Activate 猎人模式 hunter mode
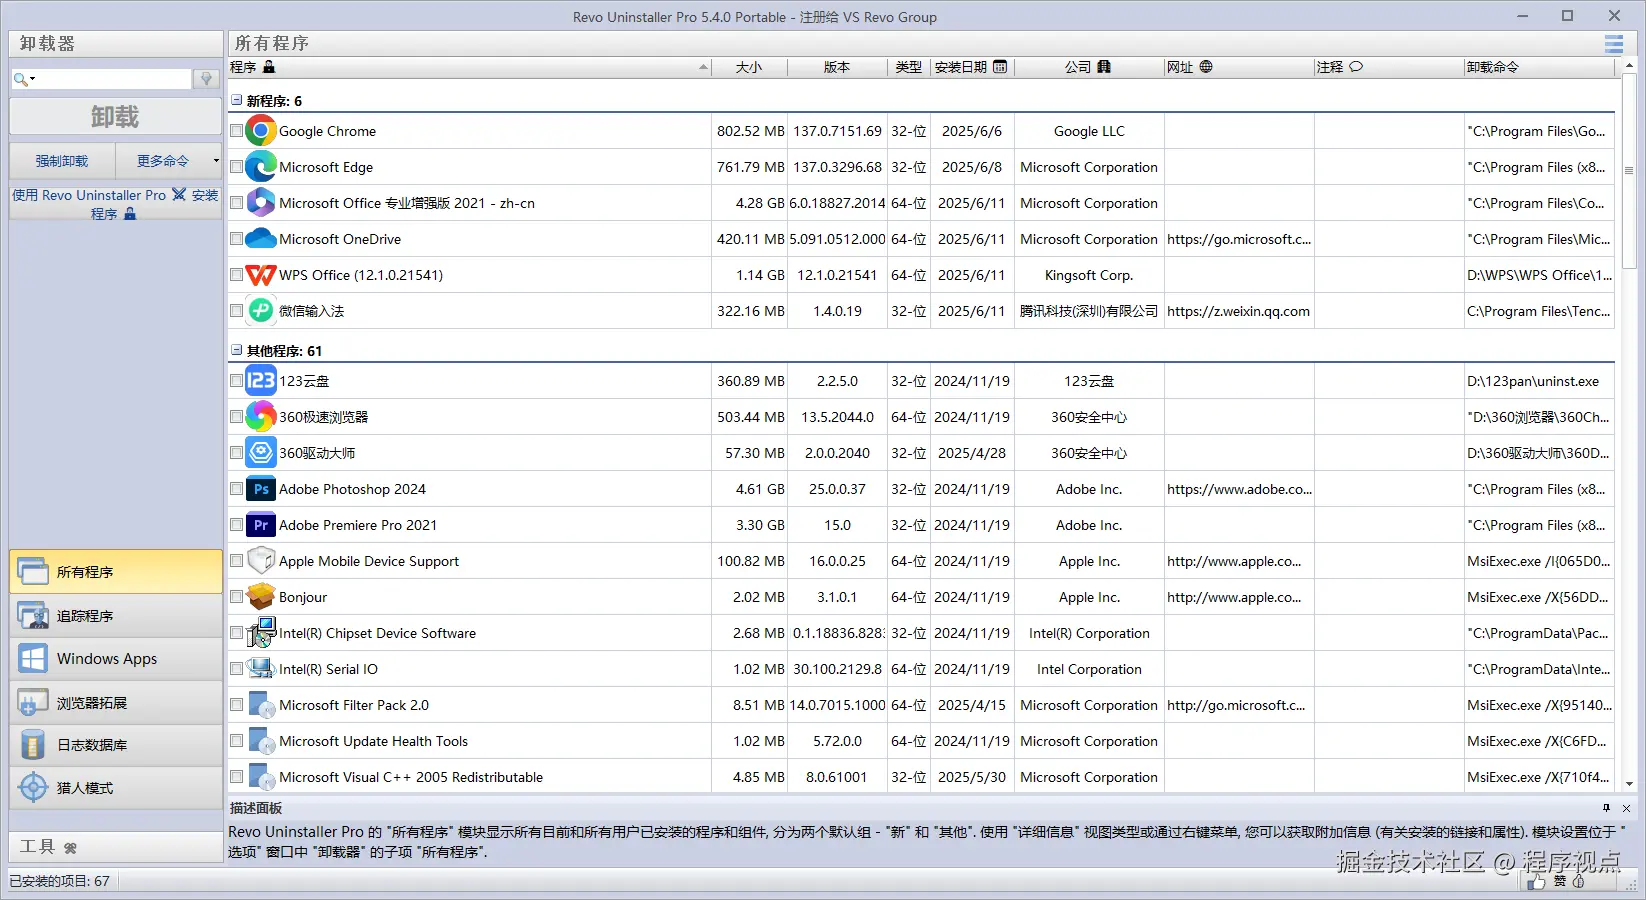 coord(115,788)
